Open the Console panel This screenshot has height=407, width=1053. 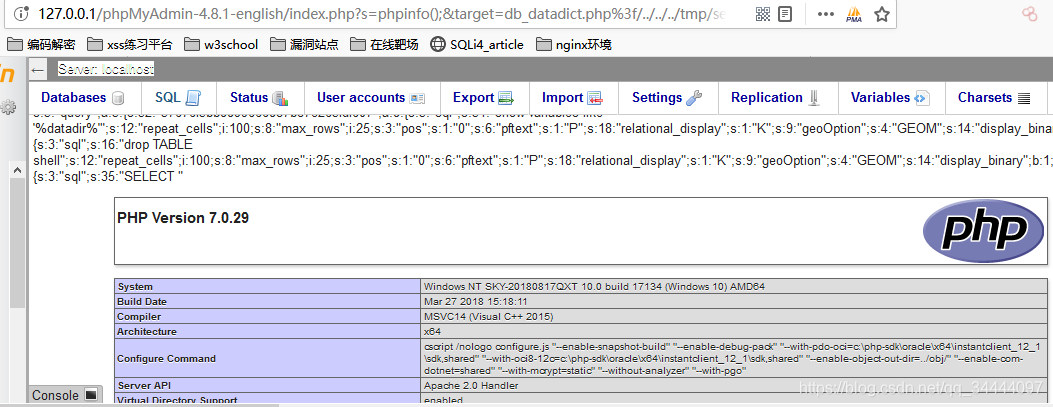(x=65, y=395)
